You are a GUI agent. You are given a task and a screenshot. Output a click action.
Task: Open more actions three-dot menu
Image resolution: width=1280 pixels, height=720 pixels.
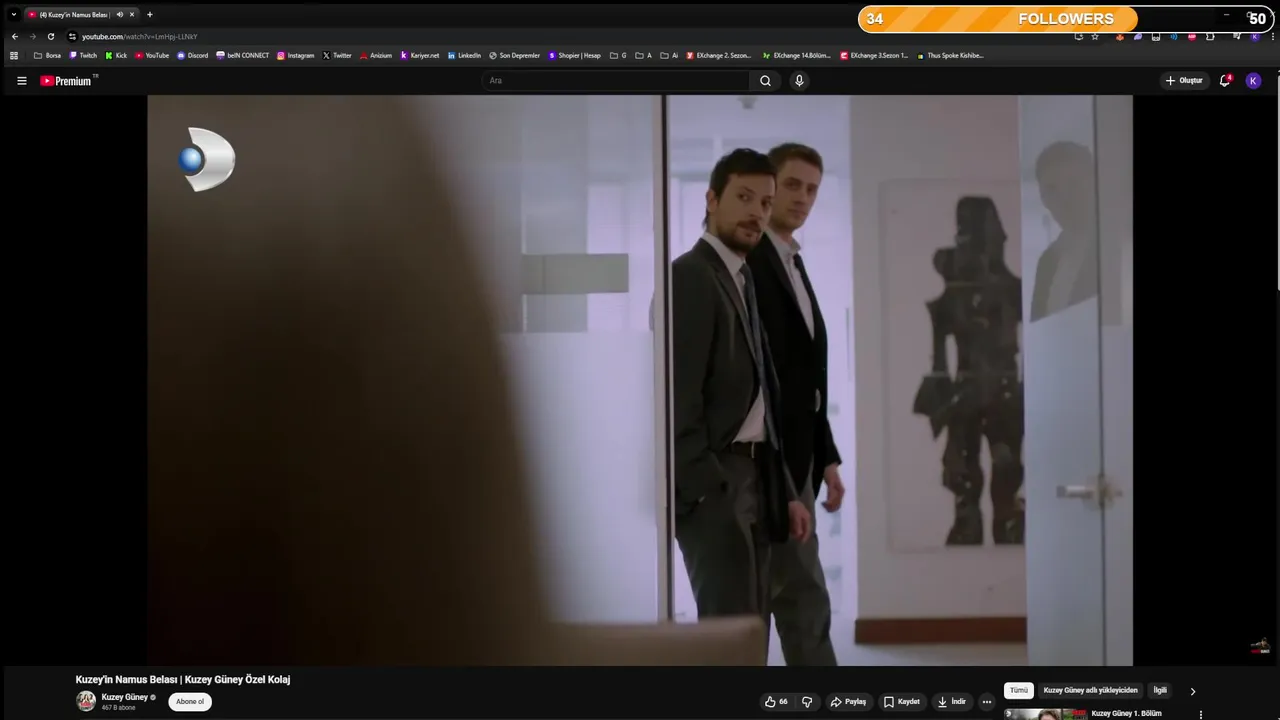click(x=987, y=702)
